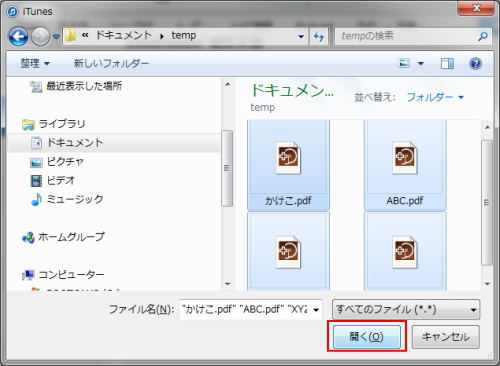The image size is (500, 366).
Task: Select ピクチャ library in navigation pane
Action: [57, 162]
